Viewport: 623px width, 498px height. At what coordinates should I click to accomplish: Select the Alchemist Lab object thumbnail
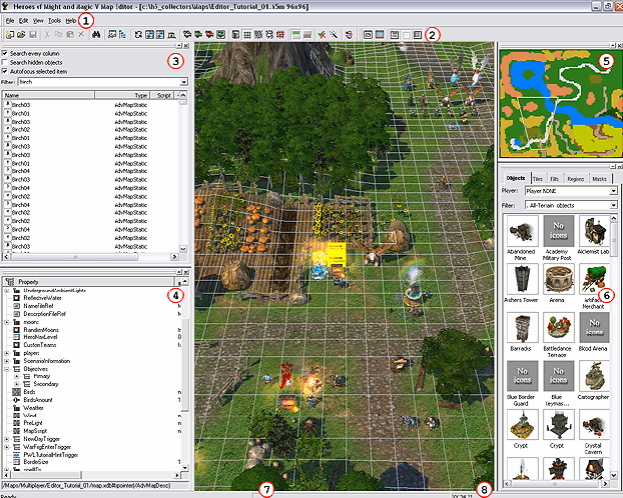click(594, 231)
